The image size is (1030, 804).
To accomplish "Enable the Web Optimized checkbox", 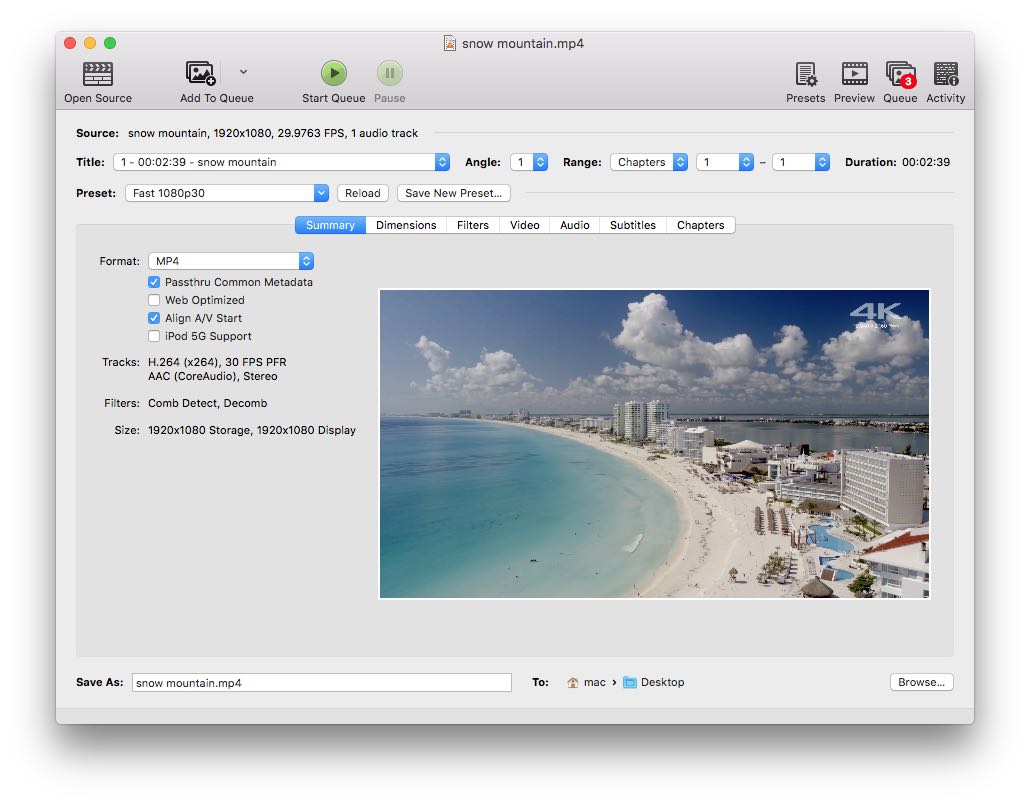I will point(154,300).
